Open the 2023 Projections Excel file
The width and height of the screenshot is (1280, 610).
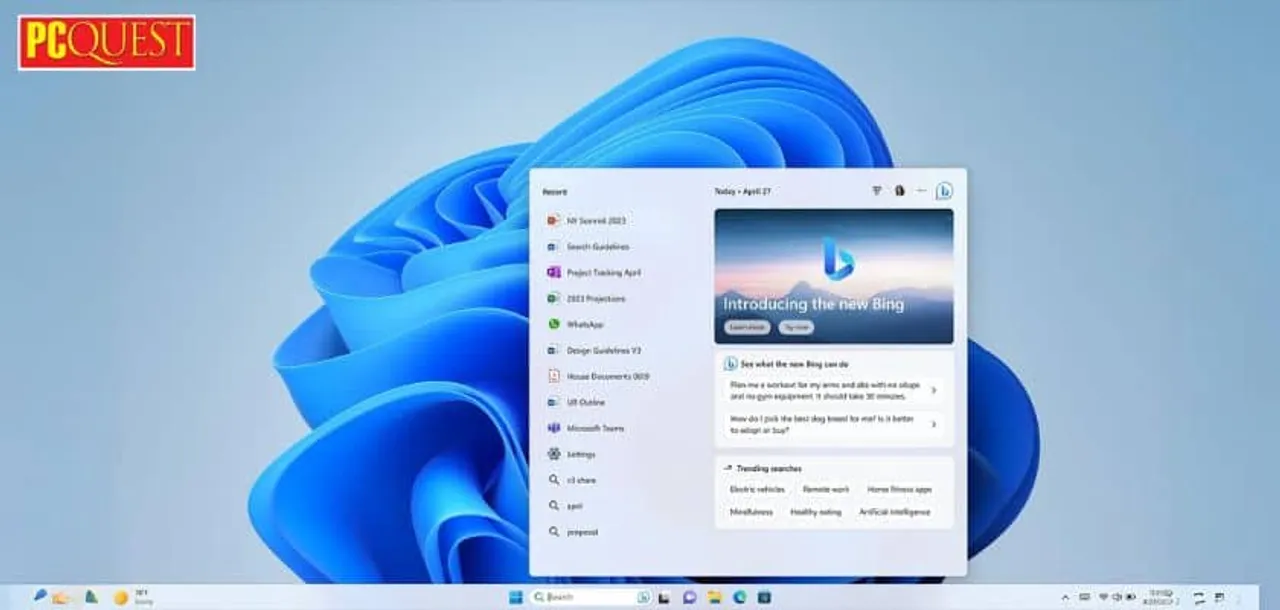tap(587, 298)
